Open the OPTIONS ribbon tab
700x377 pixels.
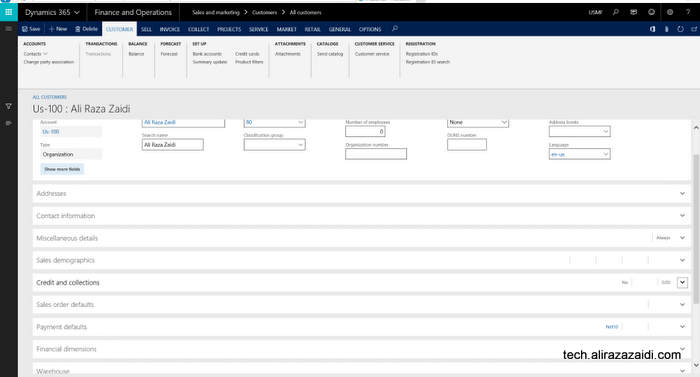370,29
